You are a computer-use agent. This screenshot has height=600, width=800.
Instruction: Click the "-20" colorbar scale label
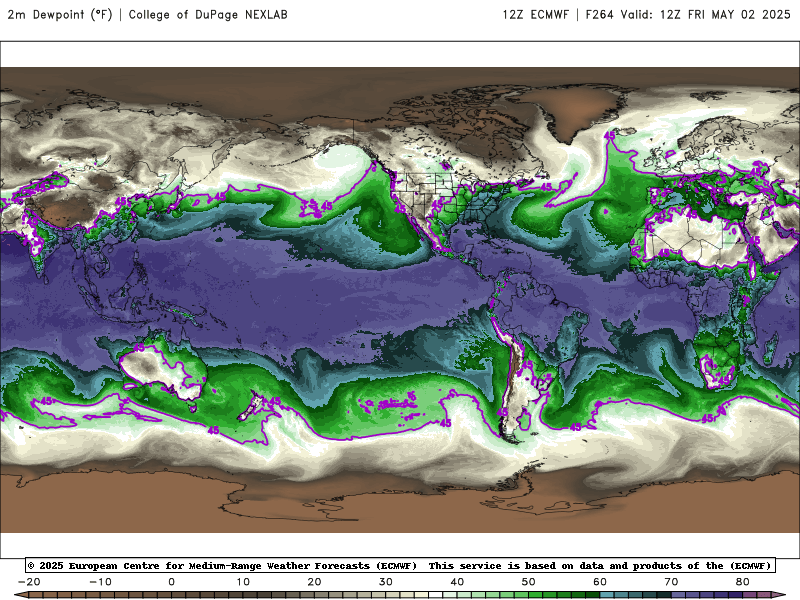[29, 582]
